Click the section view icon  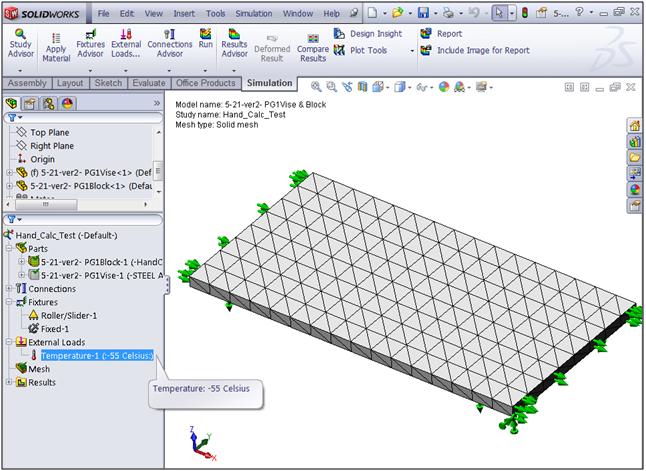tap(362, 87)
